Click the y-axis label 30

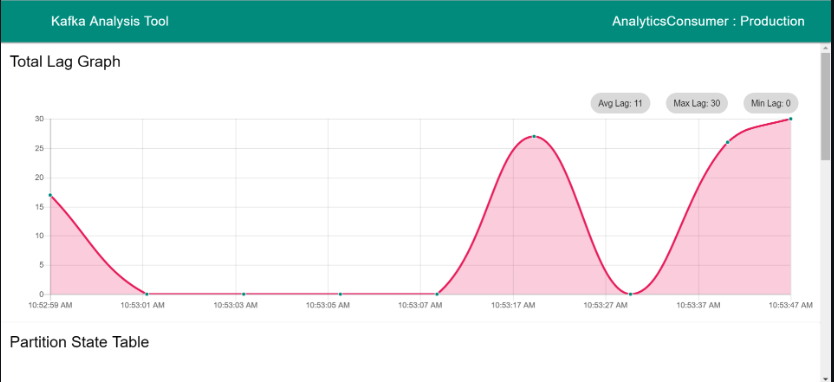point(39,119)
